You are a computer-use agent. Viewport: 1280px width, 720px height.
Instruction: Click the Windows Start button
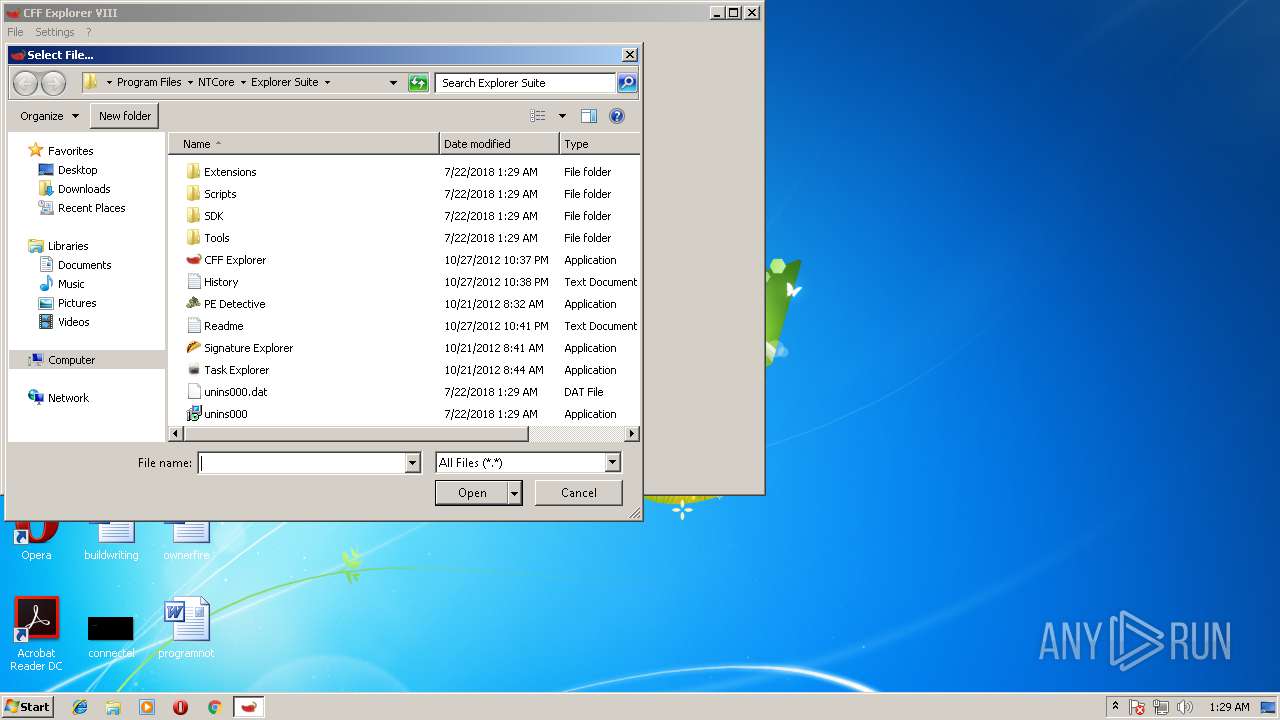pyautogui.click(x=27, y=707)
